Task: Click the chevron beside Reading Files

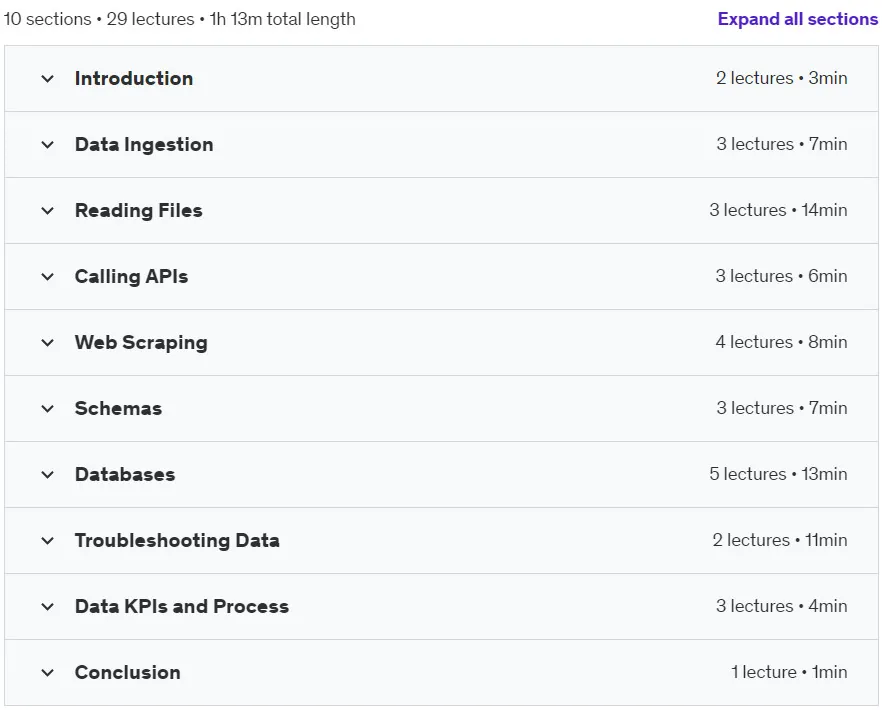Action: coord(48,211)
